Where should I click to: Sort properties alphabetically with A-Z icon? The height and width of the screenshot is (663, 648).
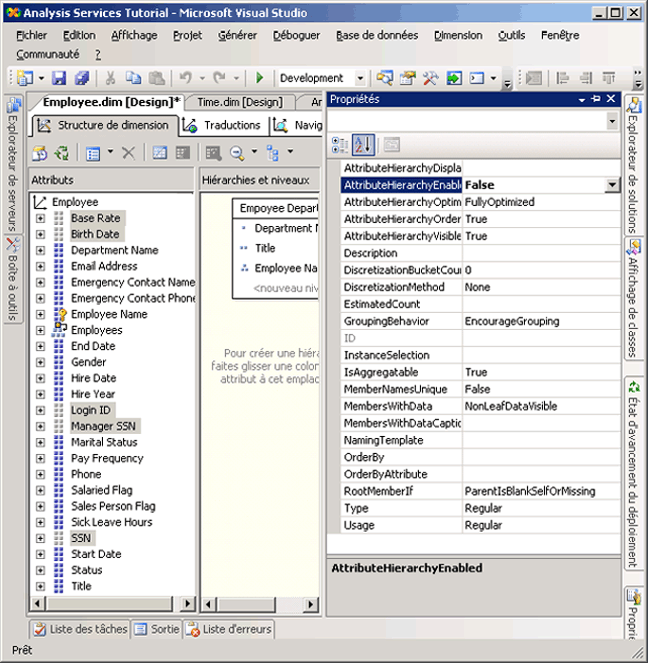(x=363, y=145)
